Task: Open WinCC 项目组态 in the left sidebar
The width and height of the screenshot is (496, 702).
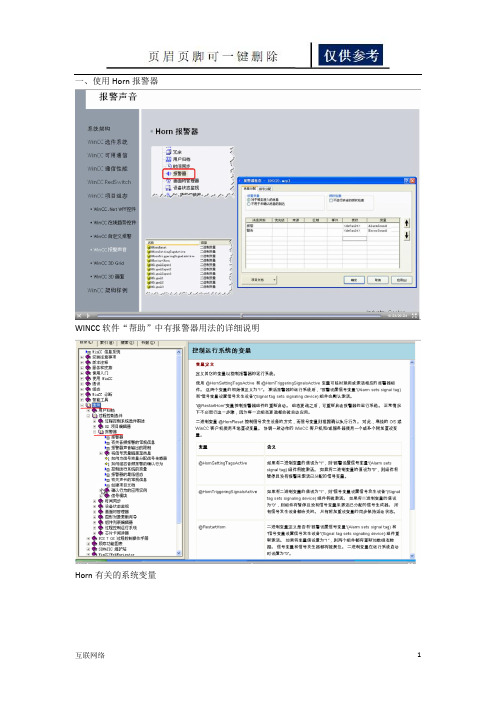Action: tap(107, 196)
